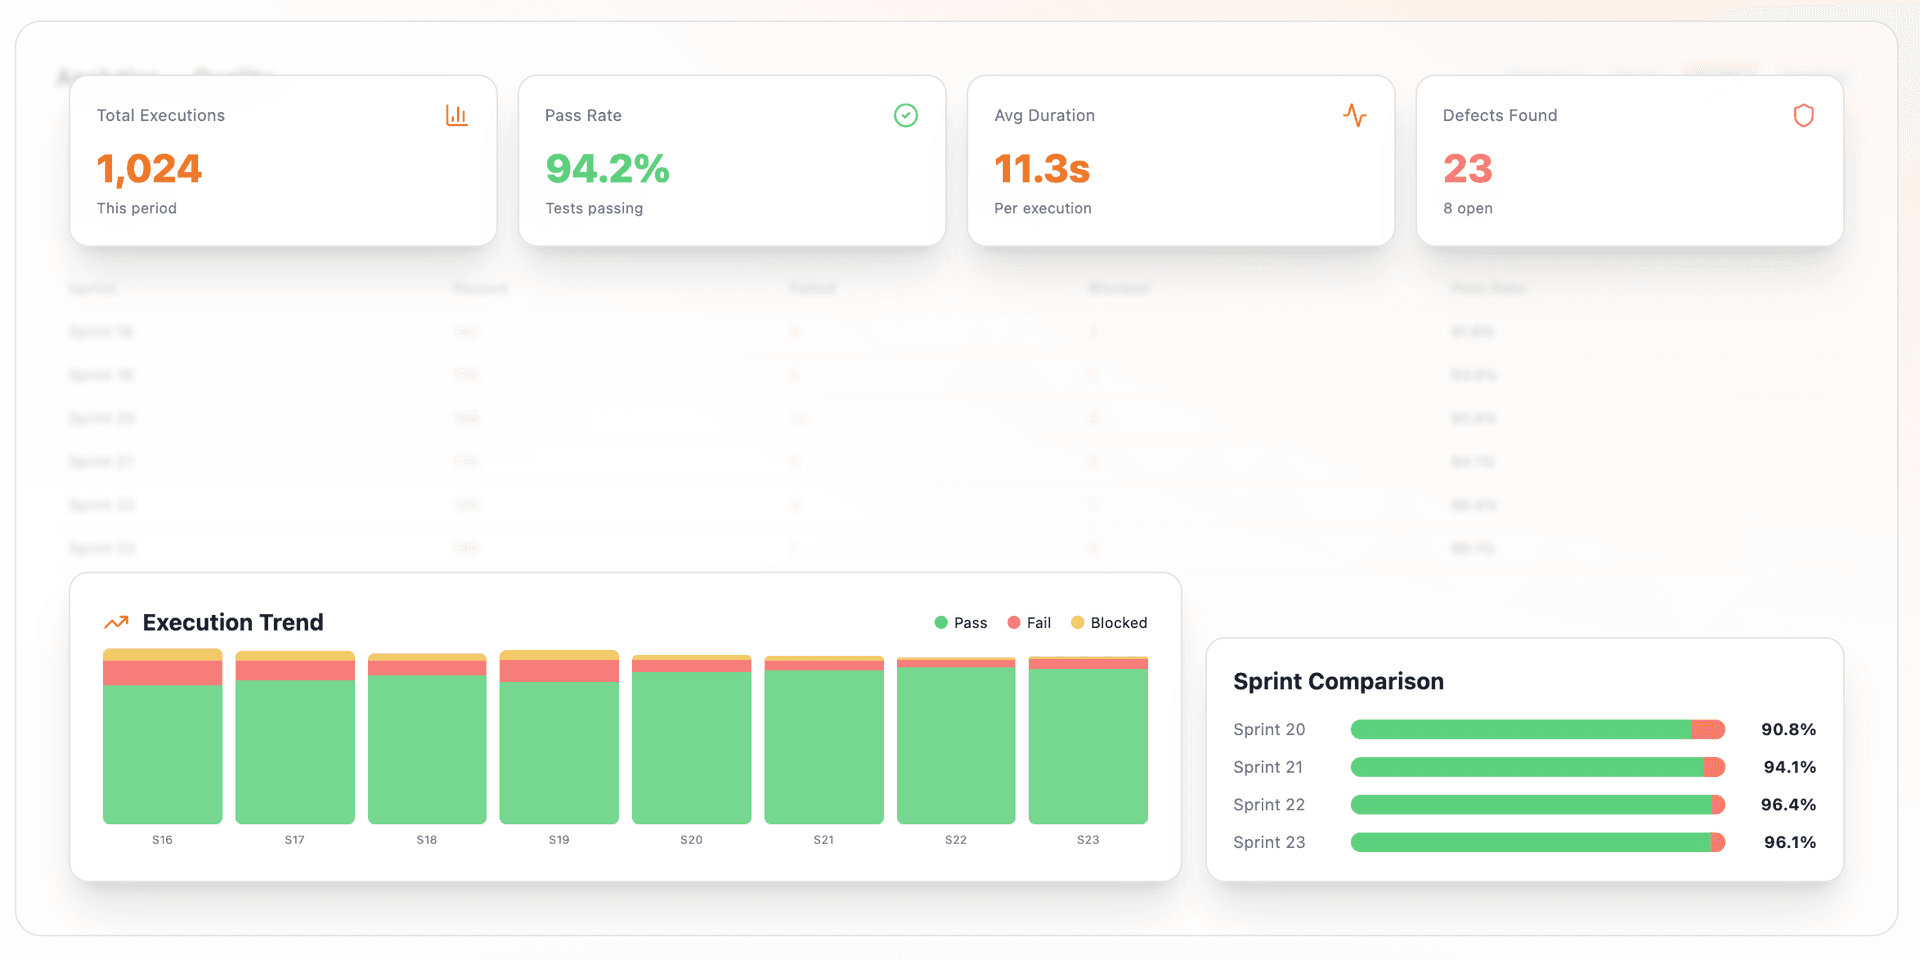Image resolution: width=1920 pixels, height=960 pixels.
Task: Click the Sprint Comparison panel title
Action: (x=1339, y=681)
